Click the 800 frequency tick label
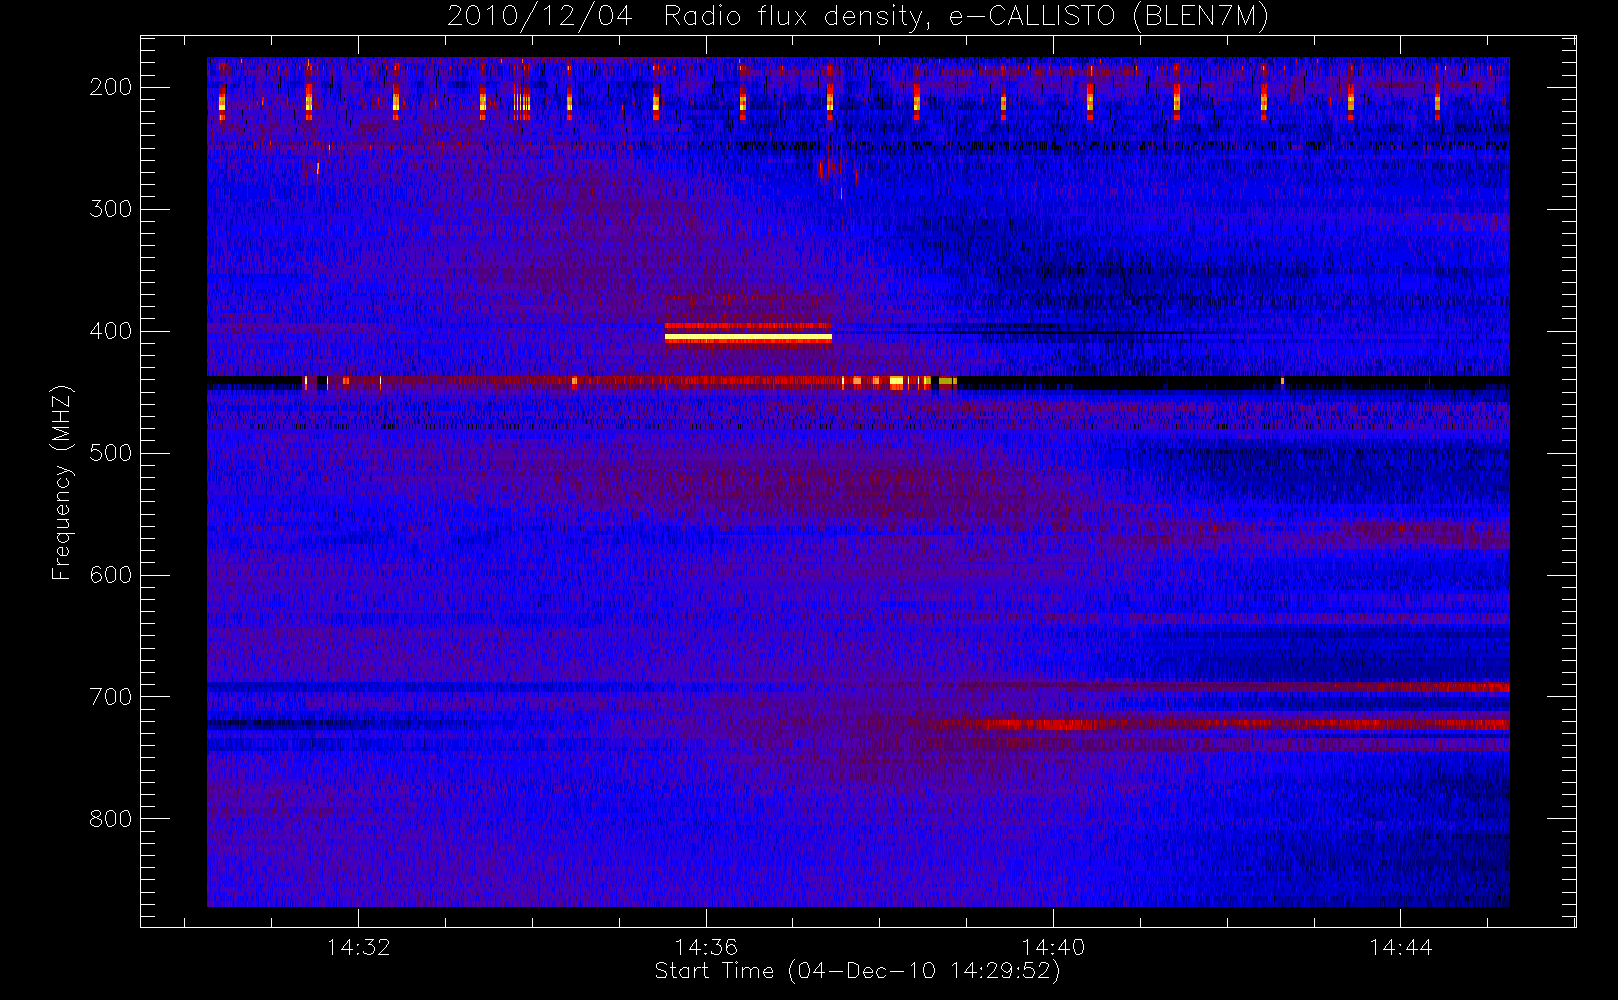Screen dimensions: 1618x1000 (111, 819)
